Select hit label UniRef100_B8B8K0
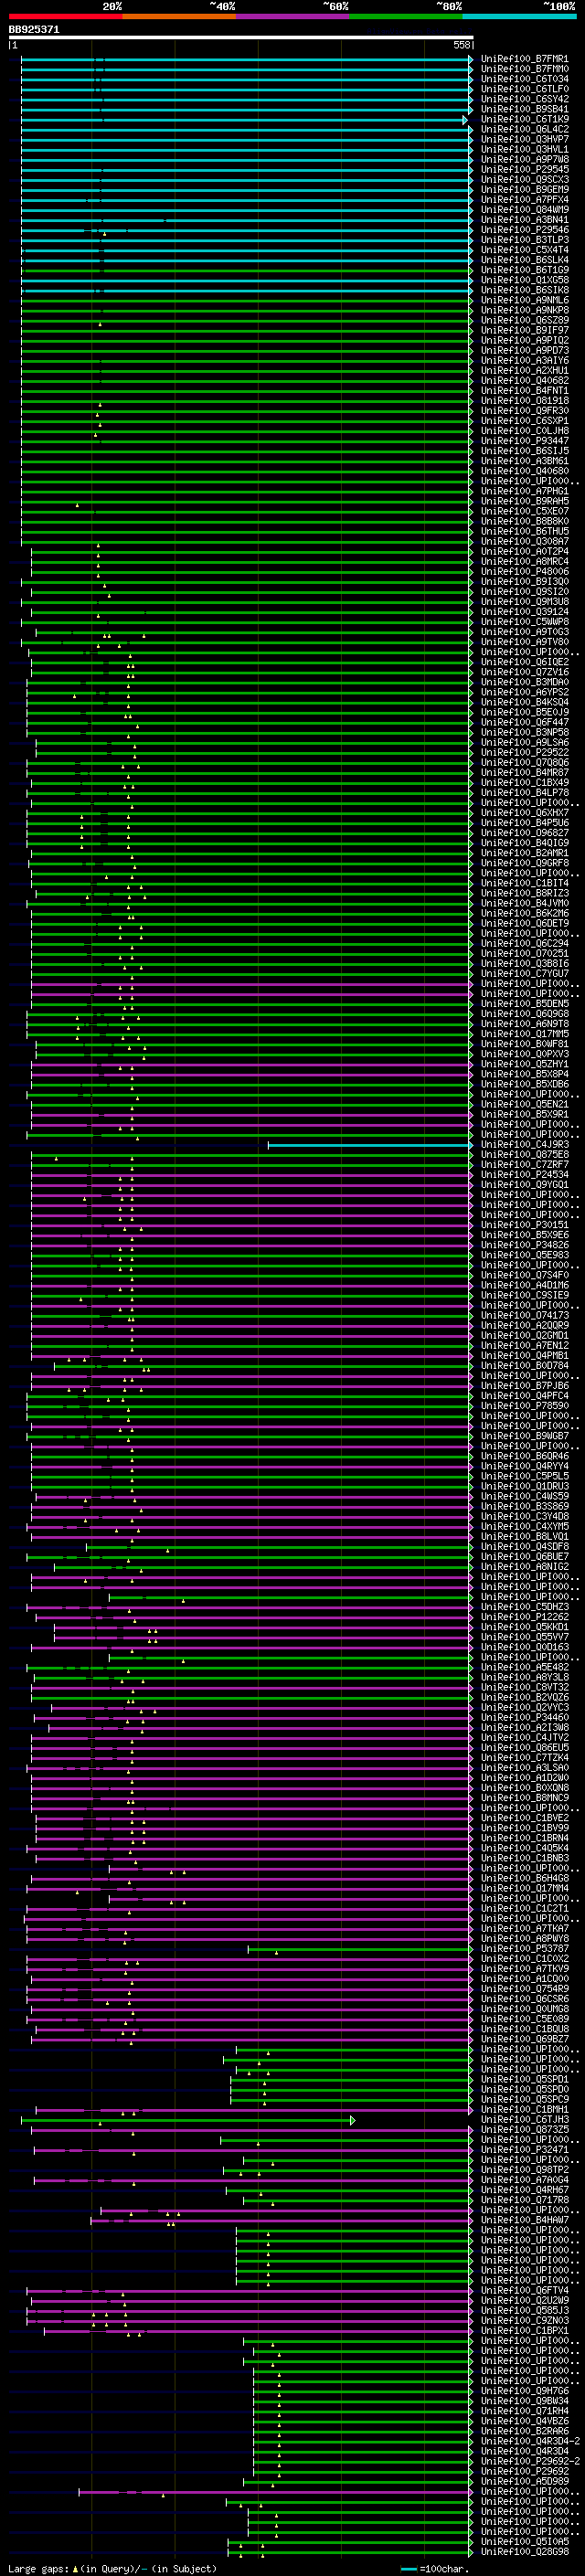The height and width of the screenshot is (2576, 585). point(524,521)
